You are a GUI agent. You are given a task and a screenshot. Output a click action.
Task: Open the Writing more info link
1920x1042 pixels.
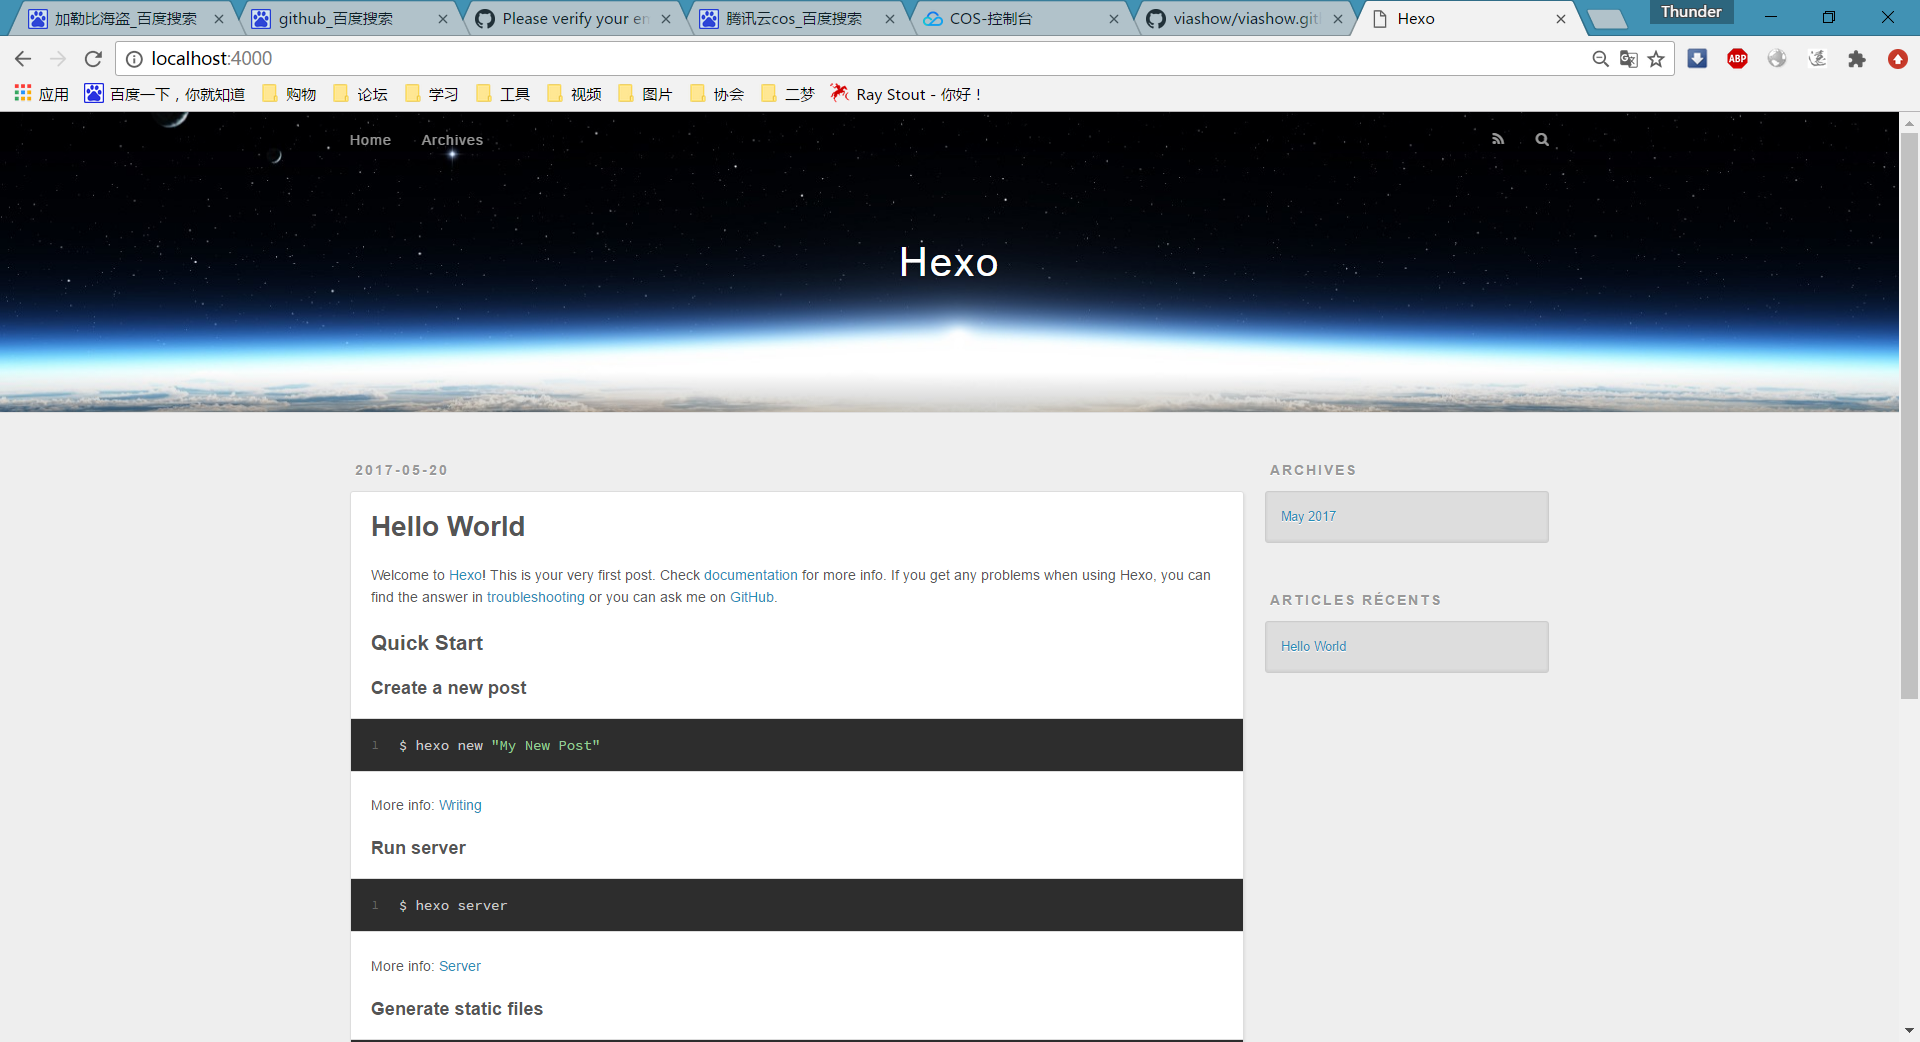(460, 805)
